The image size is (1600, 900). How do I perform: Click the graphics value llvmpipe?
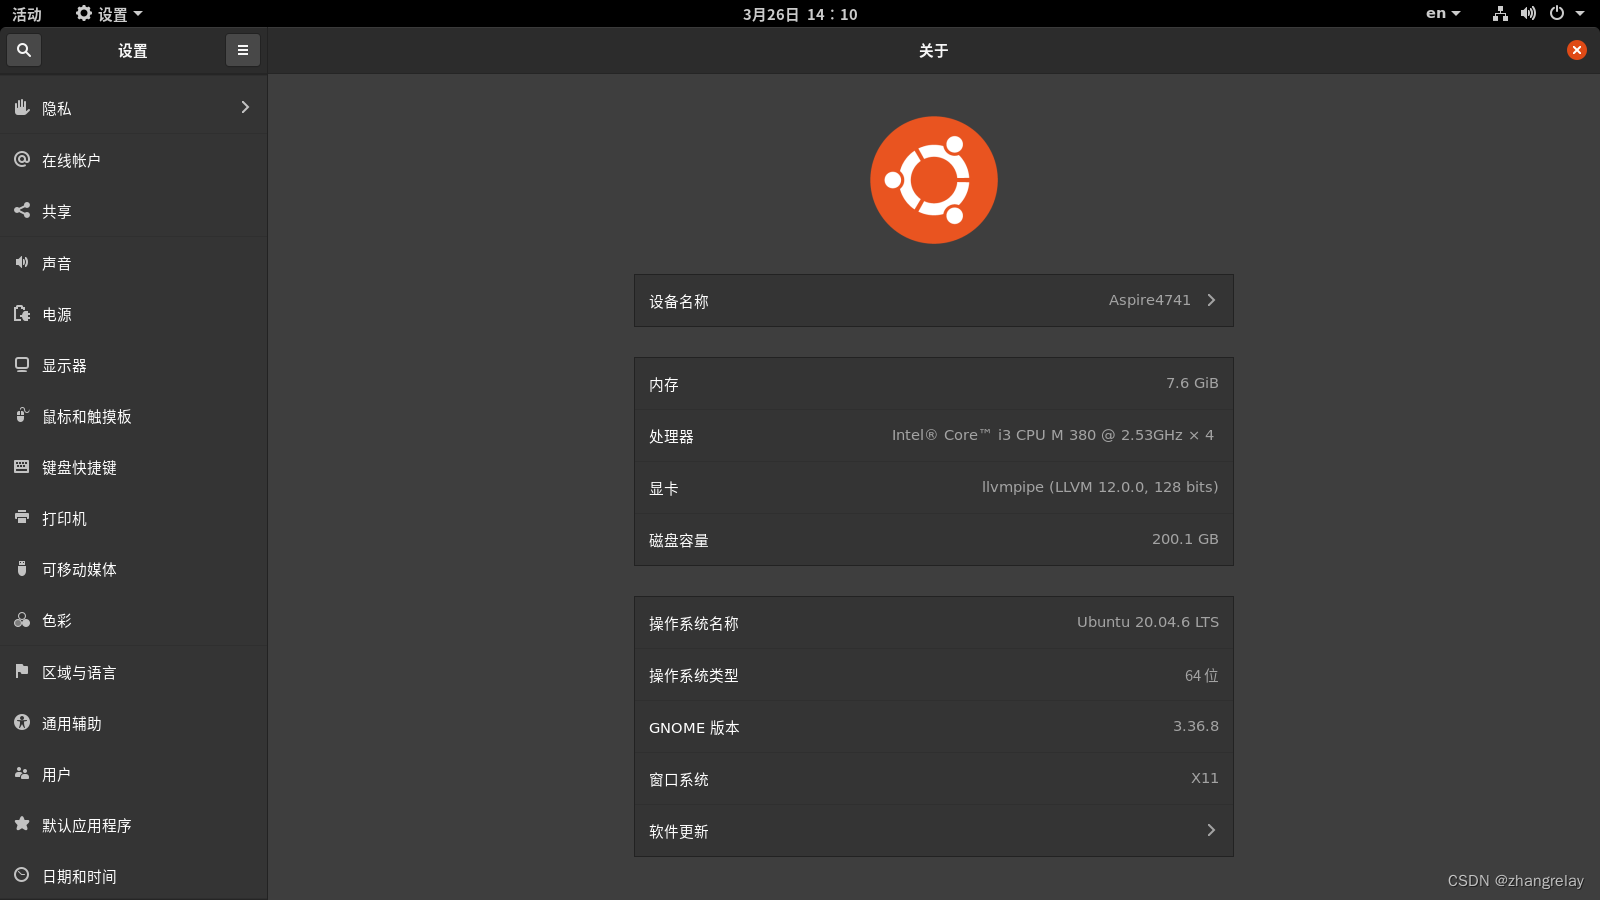click(x=1100, y=487)
